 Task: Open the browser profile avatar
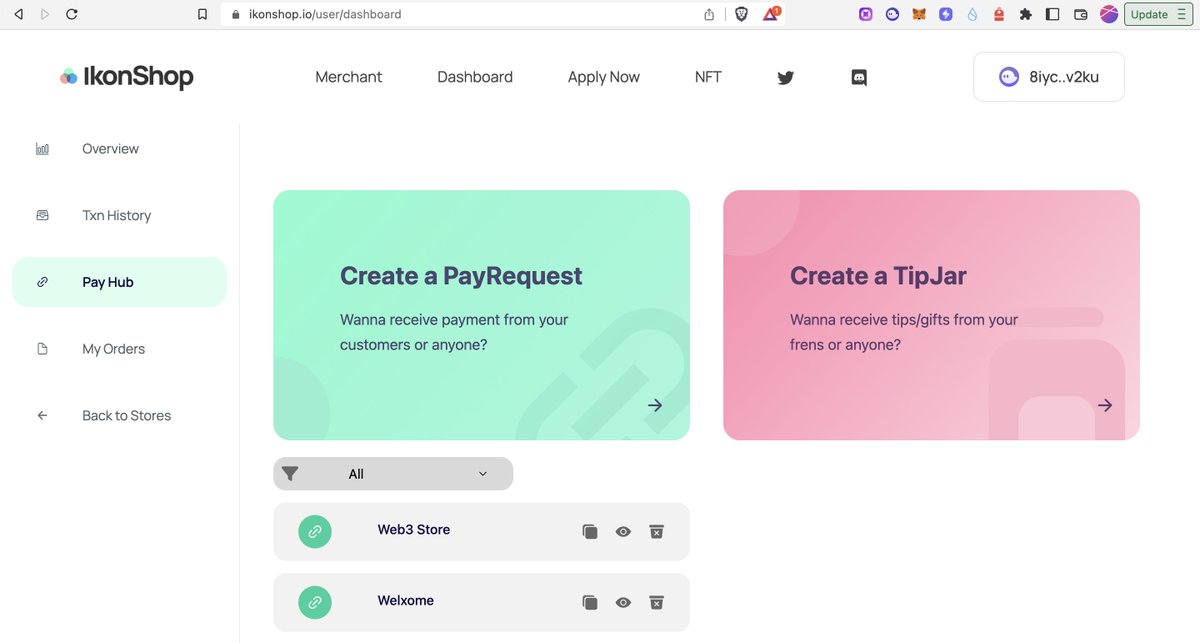pyautogui.click(x=1109, y=14)
